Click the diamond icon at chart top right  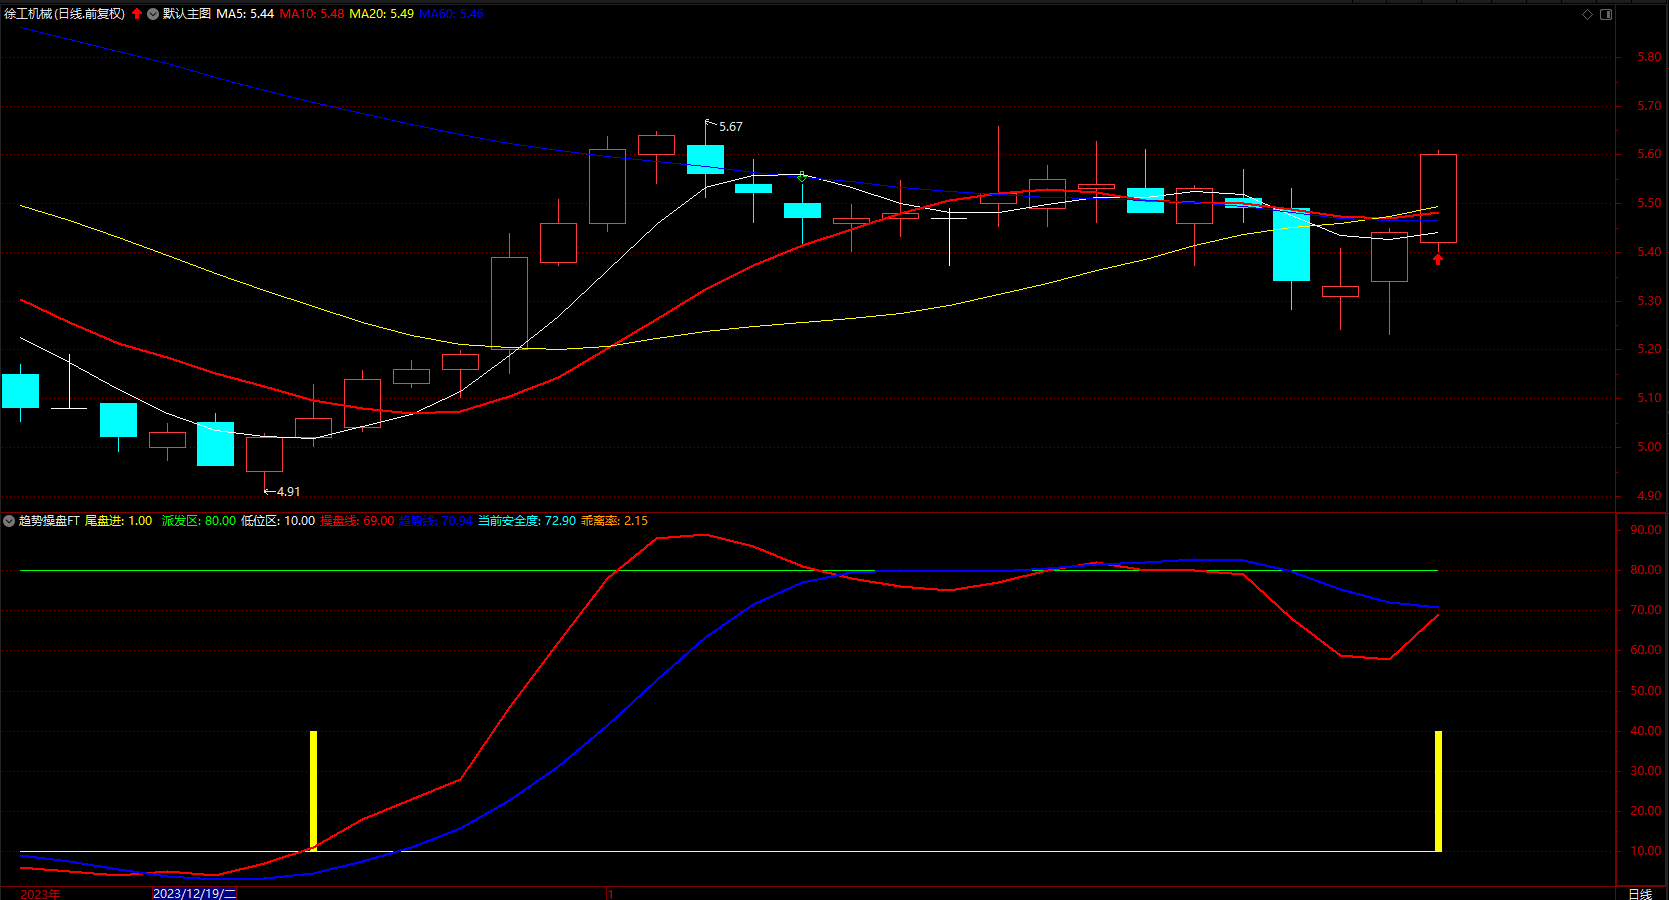1587,14
